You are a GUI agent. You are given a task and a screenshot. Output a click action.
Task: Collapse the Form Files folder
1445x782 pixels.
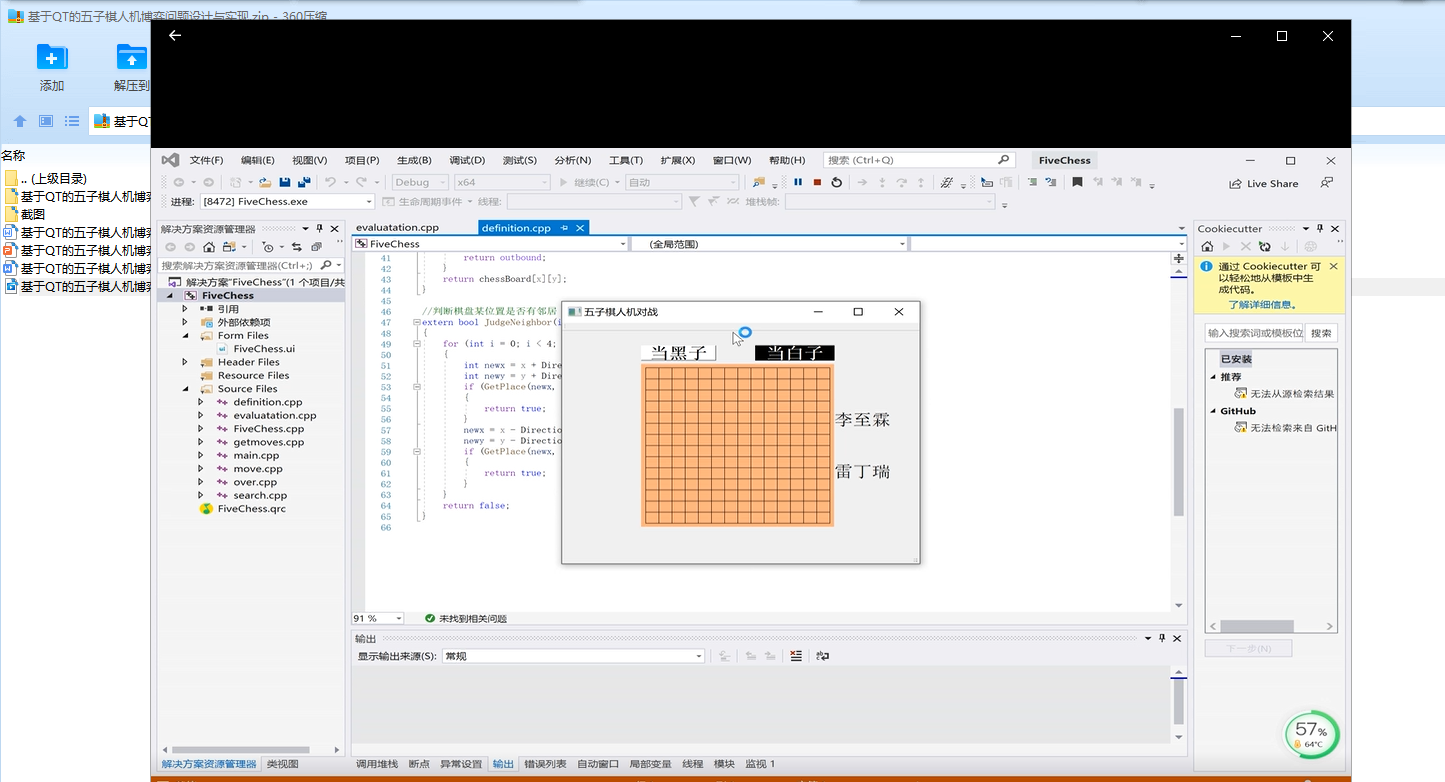pyautogui.click(x=185, y=336)
